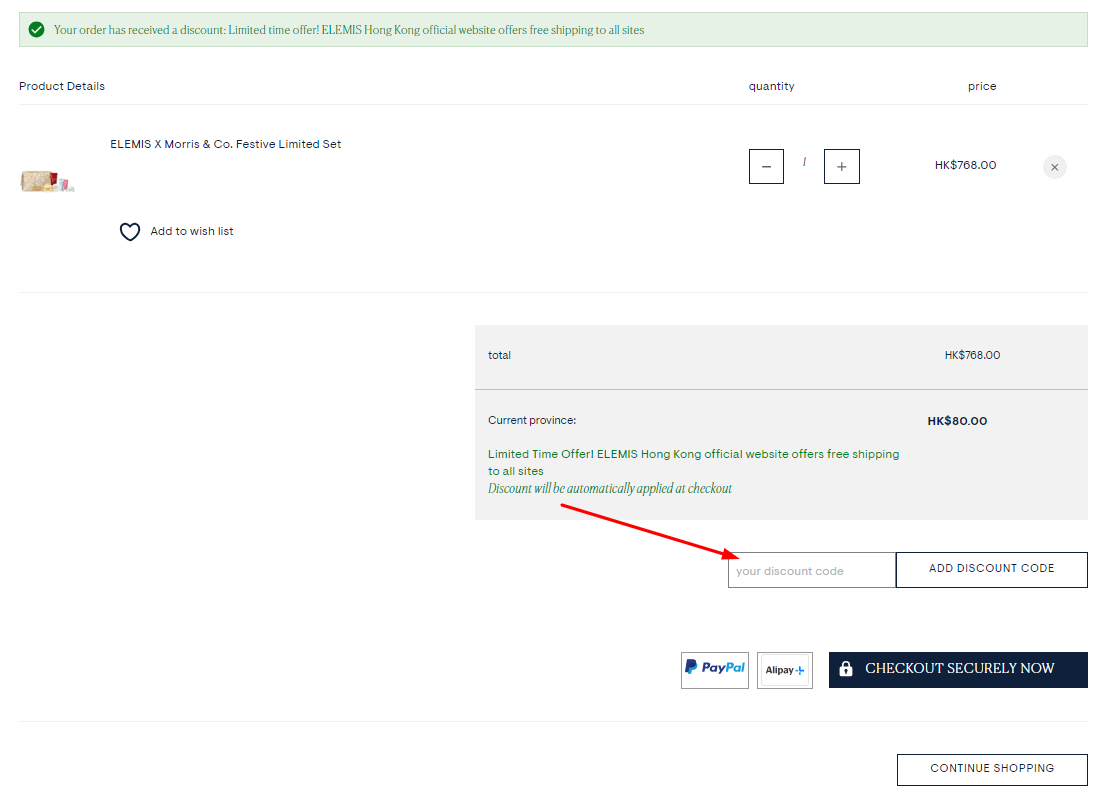
Task: Select the shipping amount HK$80.00
Action: (x=957, y=421)
